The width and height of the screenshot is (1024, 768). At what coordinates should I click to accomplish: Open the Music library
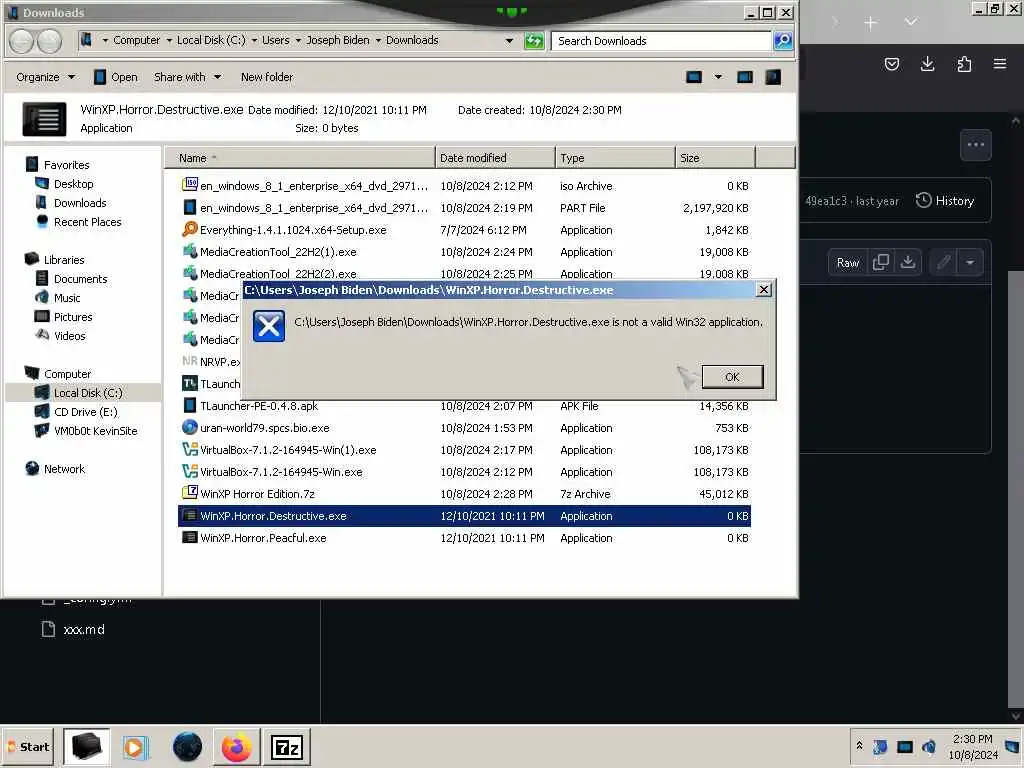[x=67, y=298]
